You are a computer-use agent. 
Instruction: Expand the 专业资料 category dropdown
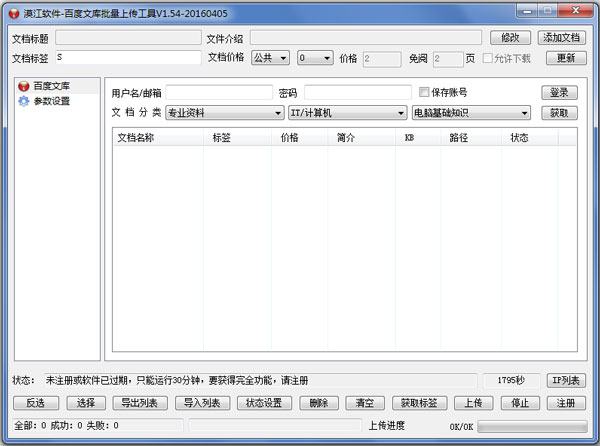click(x=224, y=113)
